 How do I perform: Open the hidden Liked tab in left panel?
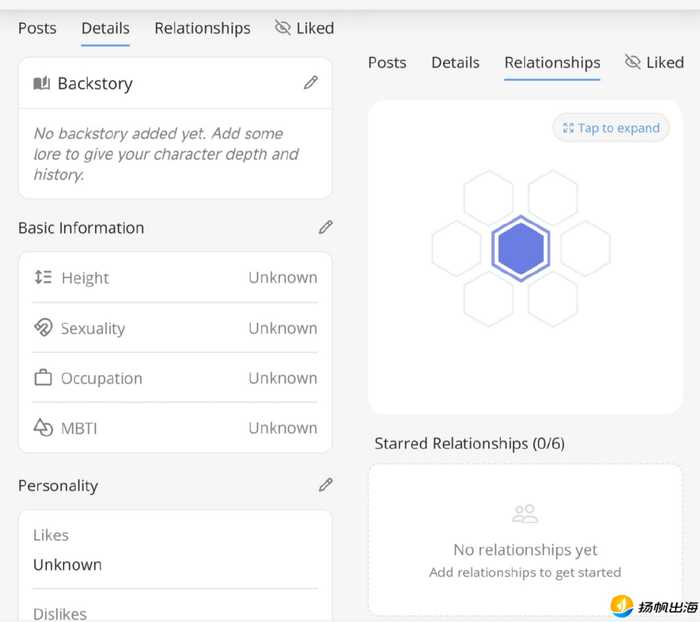[305, 28]
